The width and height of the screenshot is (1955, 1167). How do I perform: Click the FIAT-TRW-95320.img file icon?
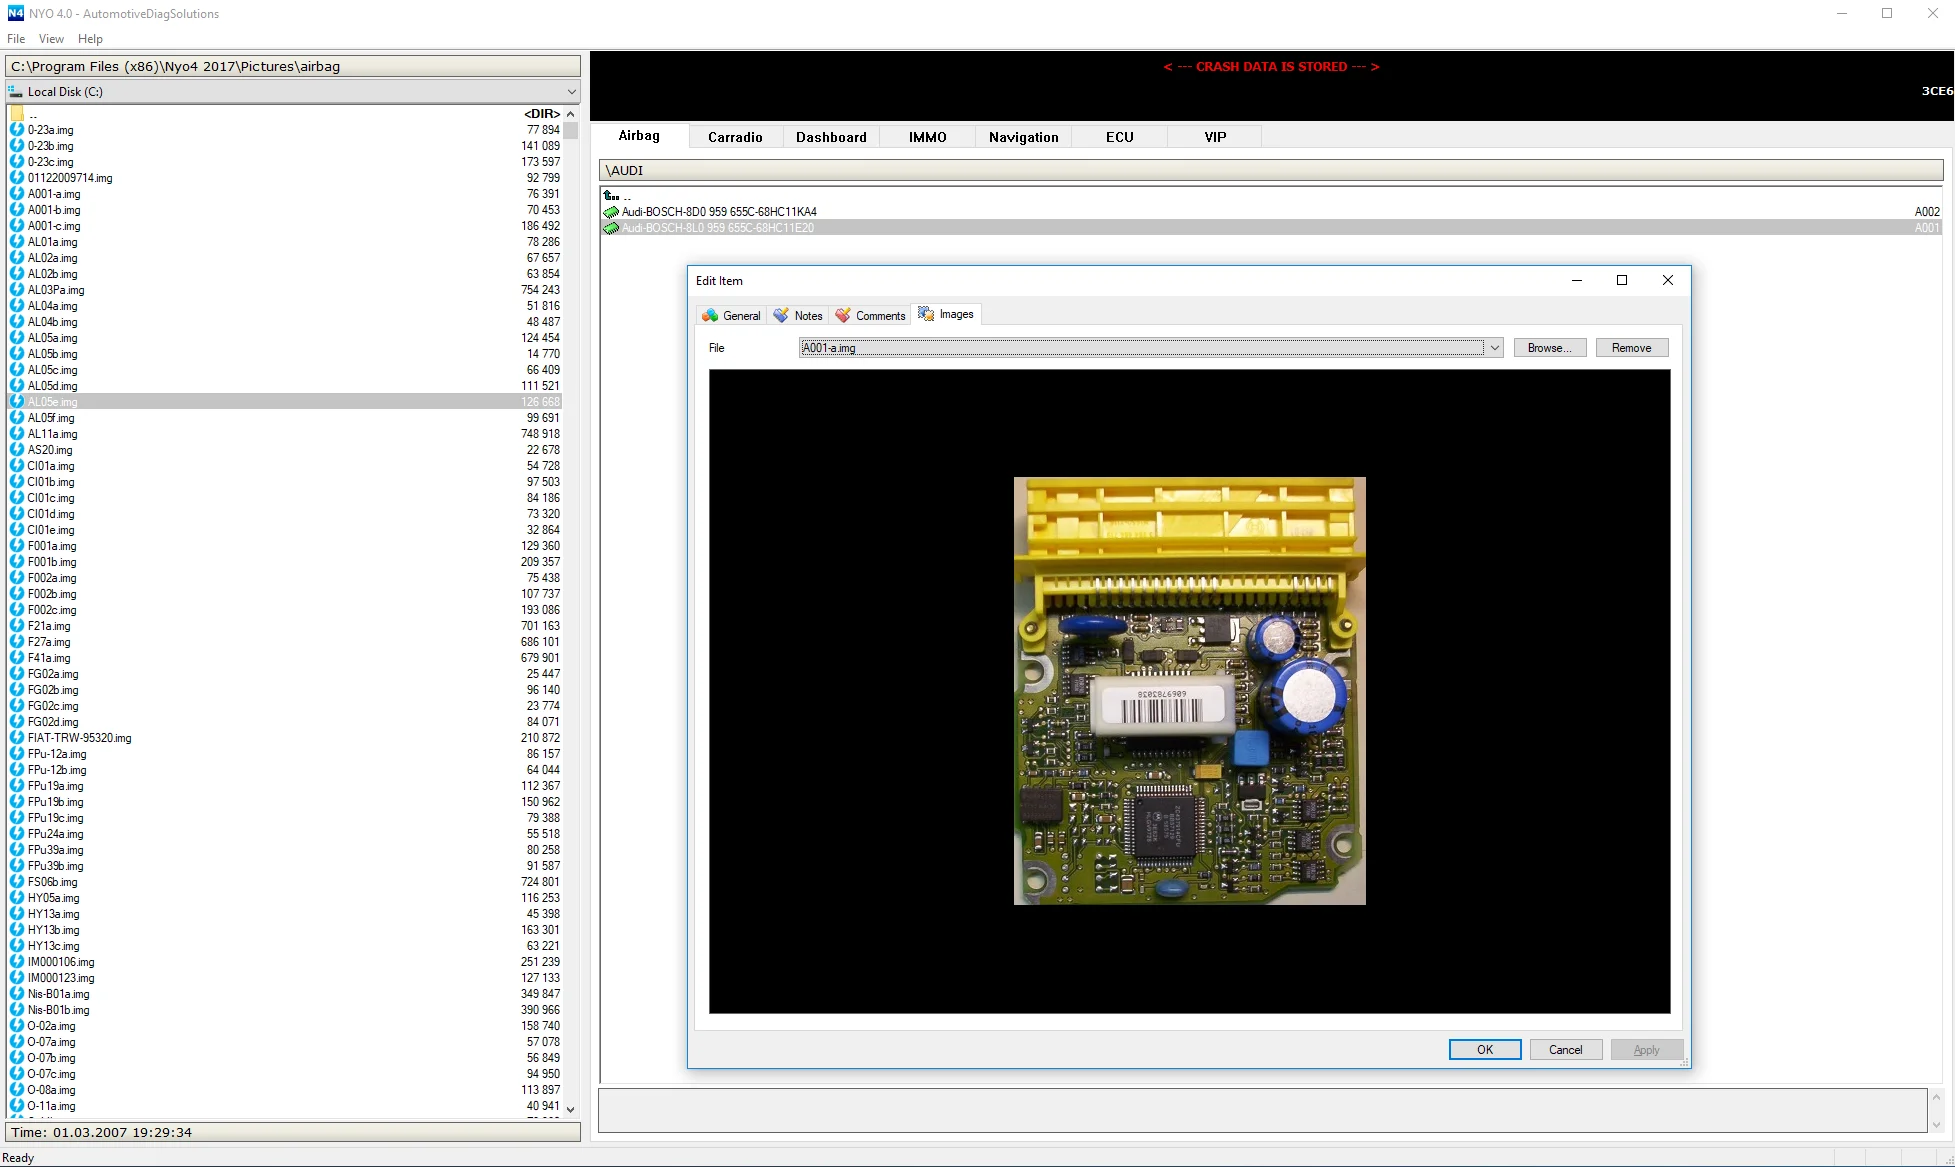[x=16, y=738]
